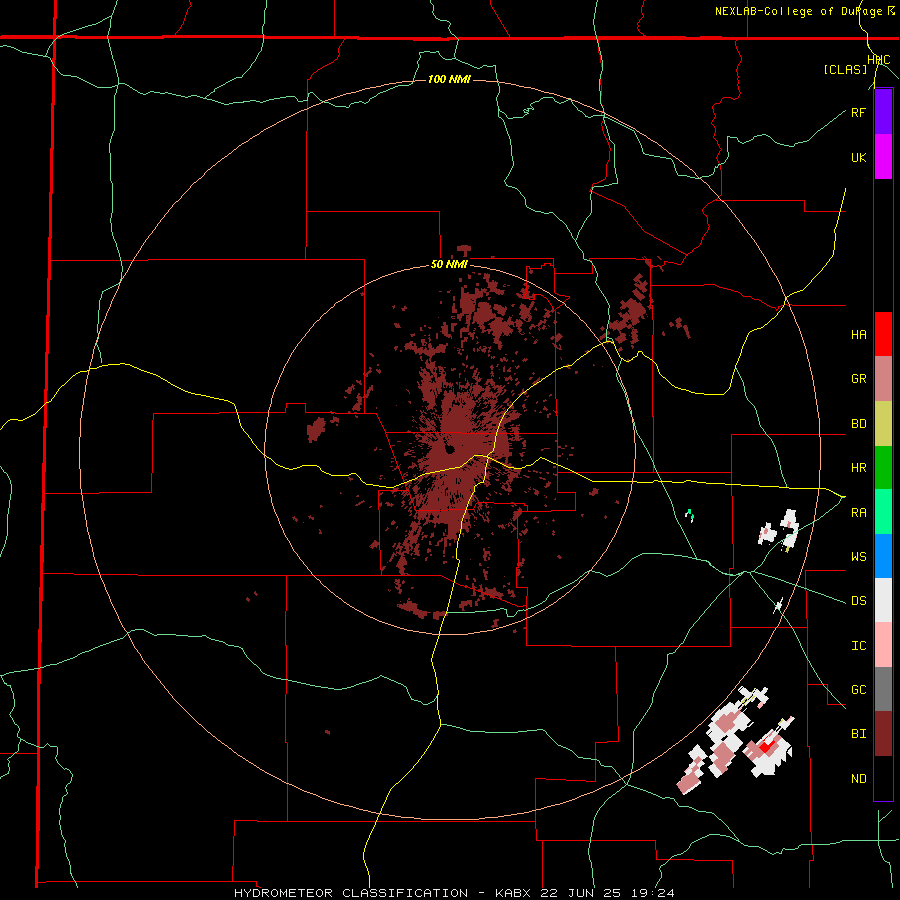Click the BD legend label
This screenshot has width=900, height=900.
(858, 424)
